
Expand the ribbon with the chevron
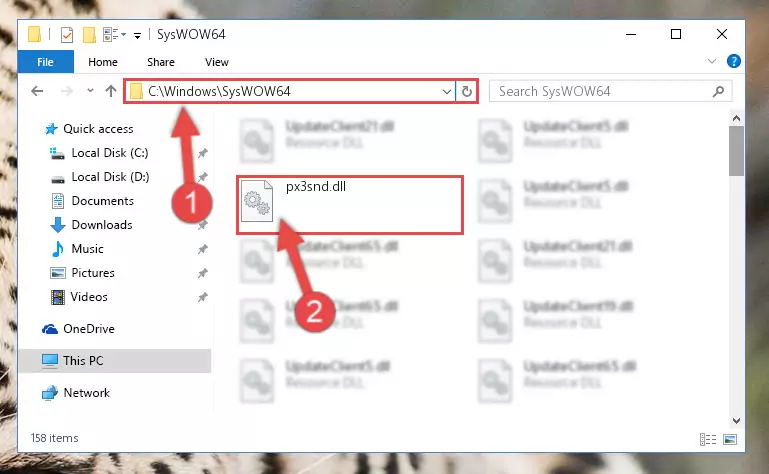point(712,61)
